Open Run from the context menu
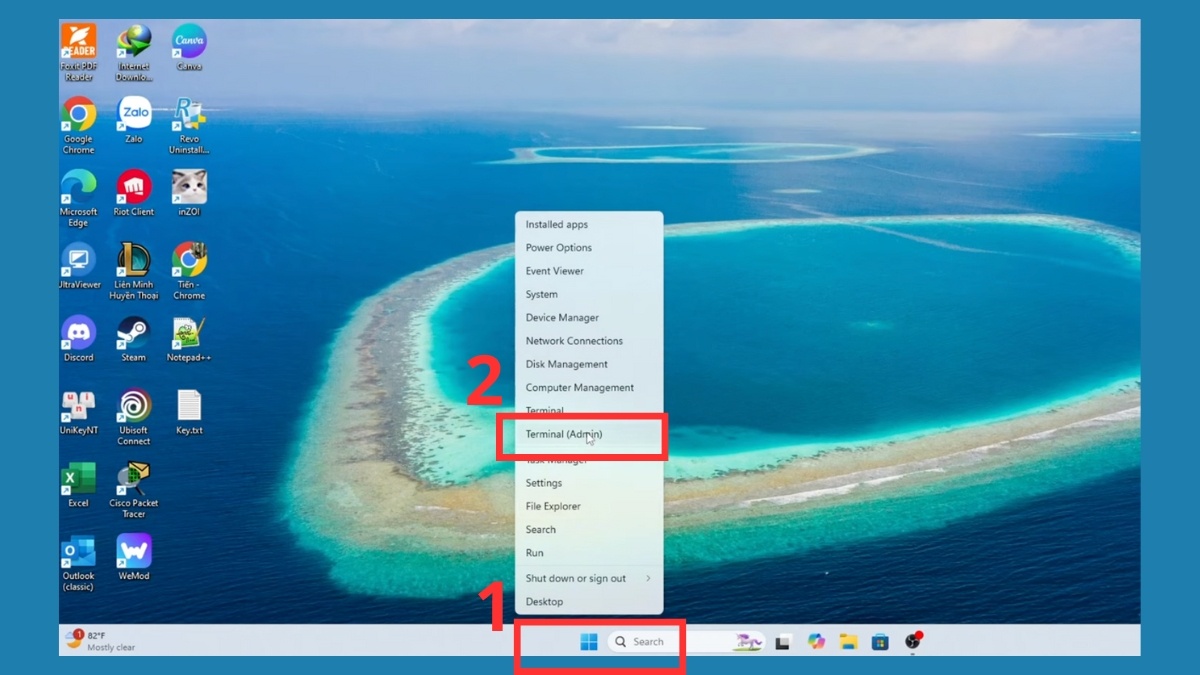1200x675 pixels. pyautogui.click(x=589, y=553)
